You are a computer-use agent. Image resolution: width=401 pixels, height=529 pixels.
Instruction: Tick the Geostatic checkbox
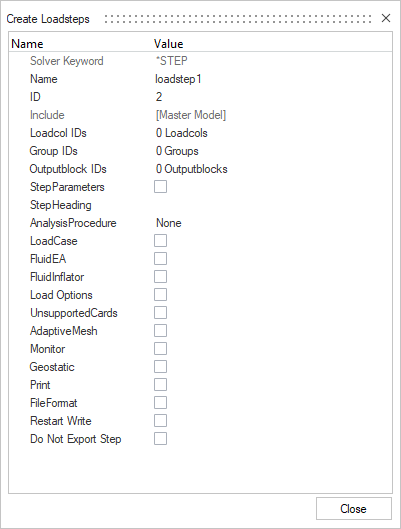point(160,367)
